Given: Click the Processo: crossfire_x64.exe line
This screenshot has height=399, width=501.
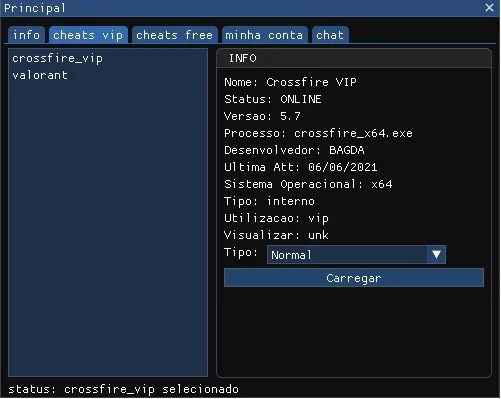Looking at the screenshot, I should [318, 133].
